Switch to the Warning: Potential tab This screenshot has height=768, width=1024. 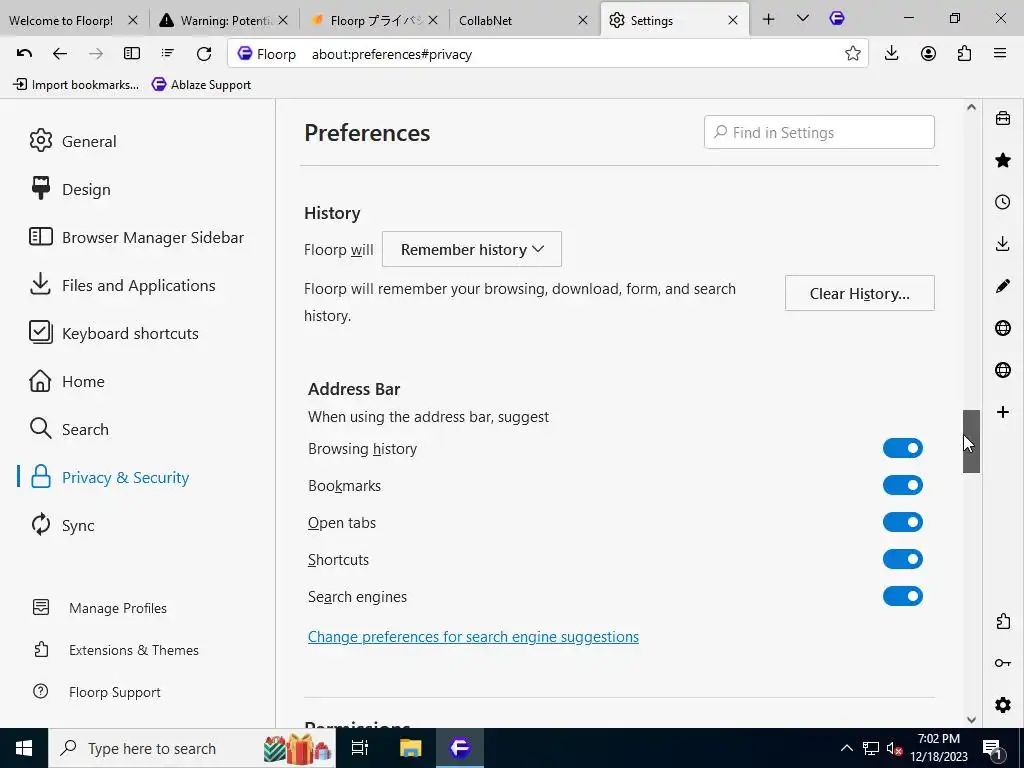(224, 20)
